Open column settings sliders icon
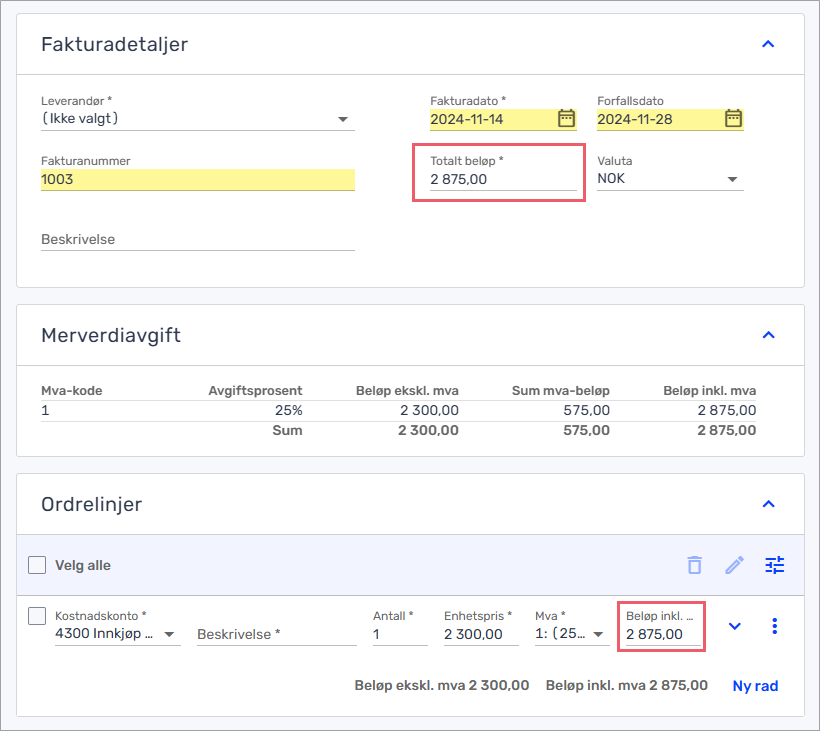The image size is (820, 731). click(x=775, y=565)
